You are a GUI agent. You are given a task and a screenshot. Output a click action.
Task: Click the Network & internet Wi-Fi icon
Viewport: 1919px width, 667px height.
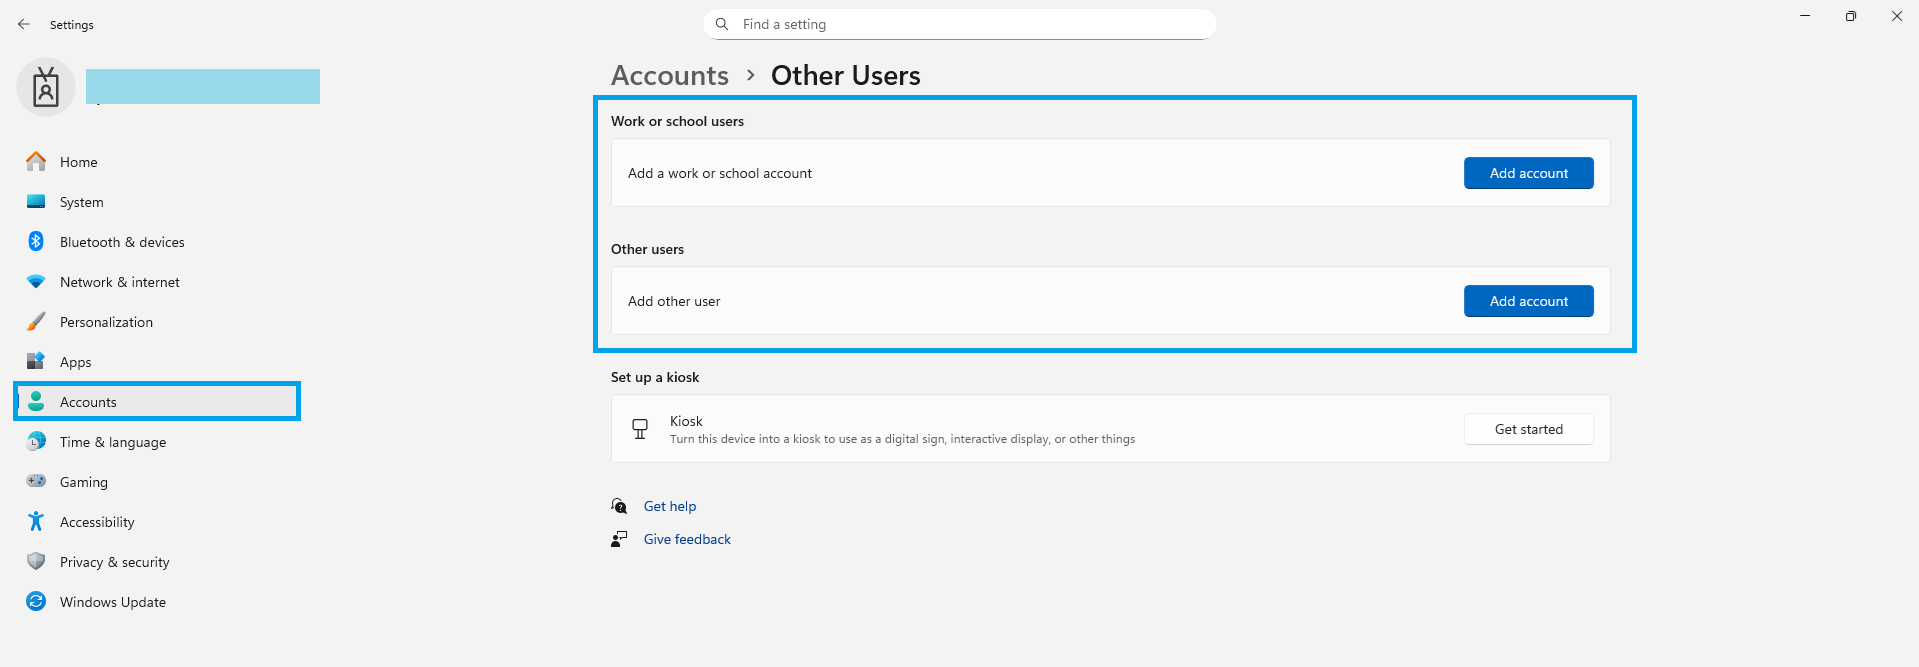[36, 282]
